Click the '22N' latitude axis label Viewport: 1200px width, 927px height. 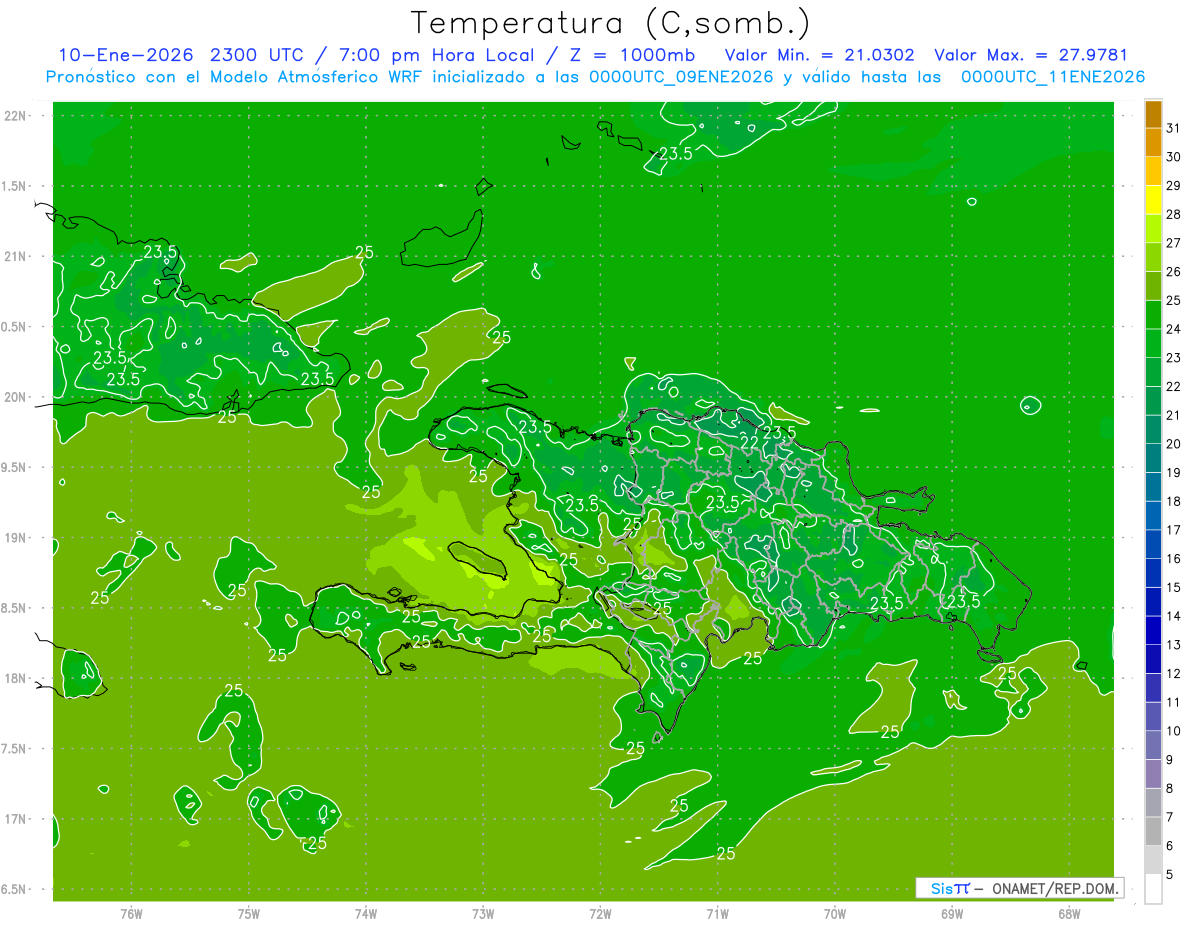pyautogui.click(x=17, y=115)
